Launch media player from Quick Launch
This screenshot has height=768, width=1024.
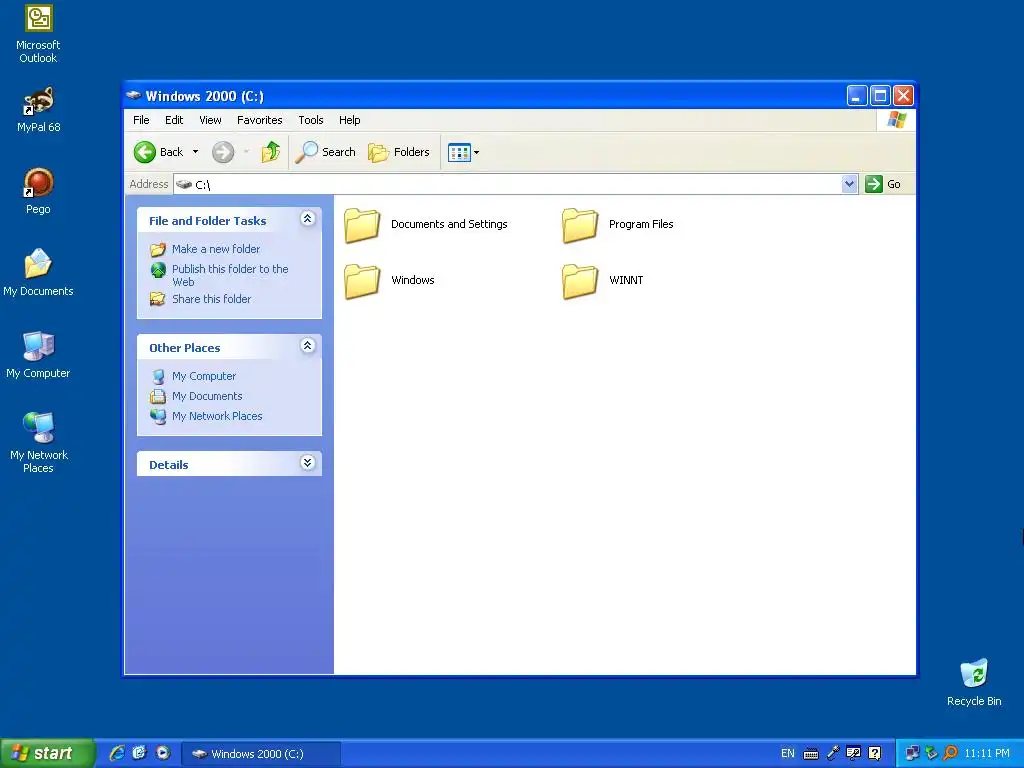click(x=163, y=753)
